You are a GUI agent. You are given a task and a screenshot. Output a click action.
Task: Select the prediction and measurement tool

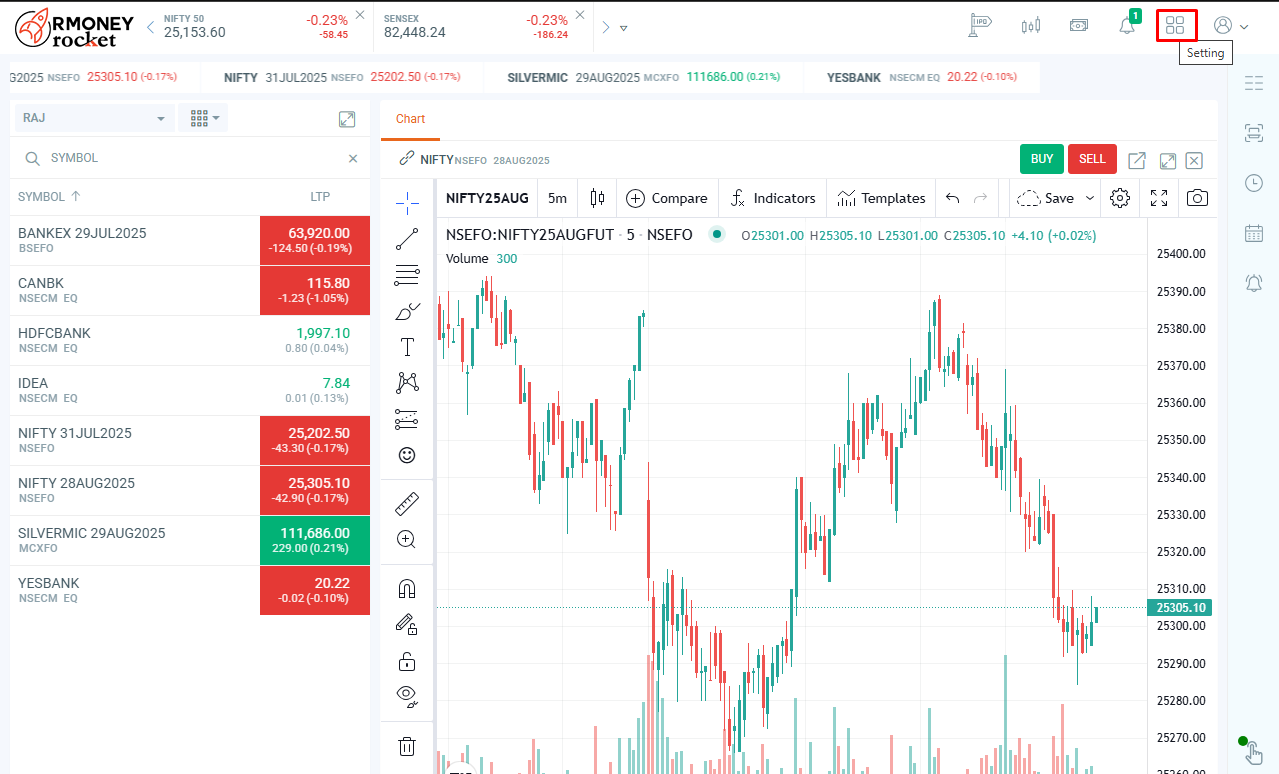(407, 419)
